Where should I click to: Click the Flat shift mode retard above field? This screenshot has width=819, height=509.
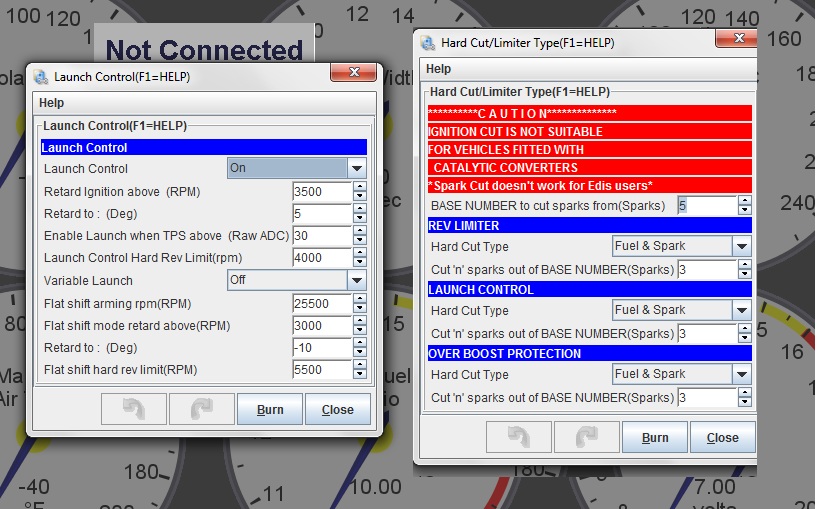click(x=322, y=326)
